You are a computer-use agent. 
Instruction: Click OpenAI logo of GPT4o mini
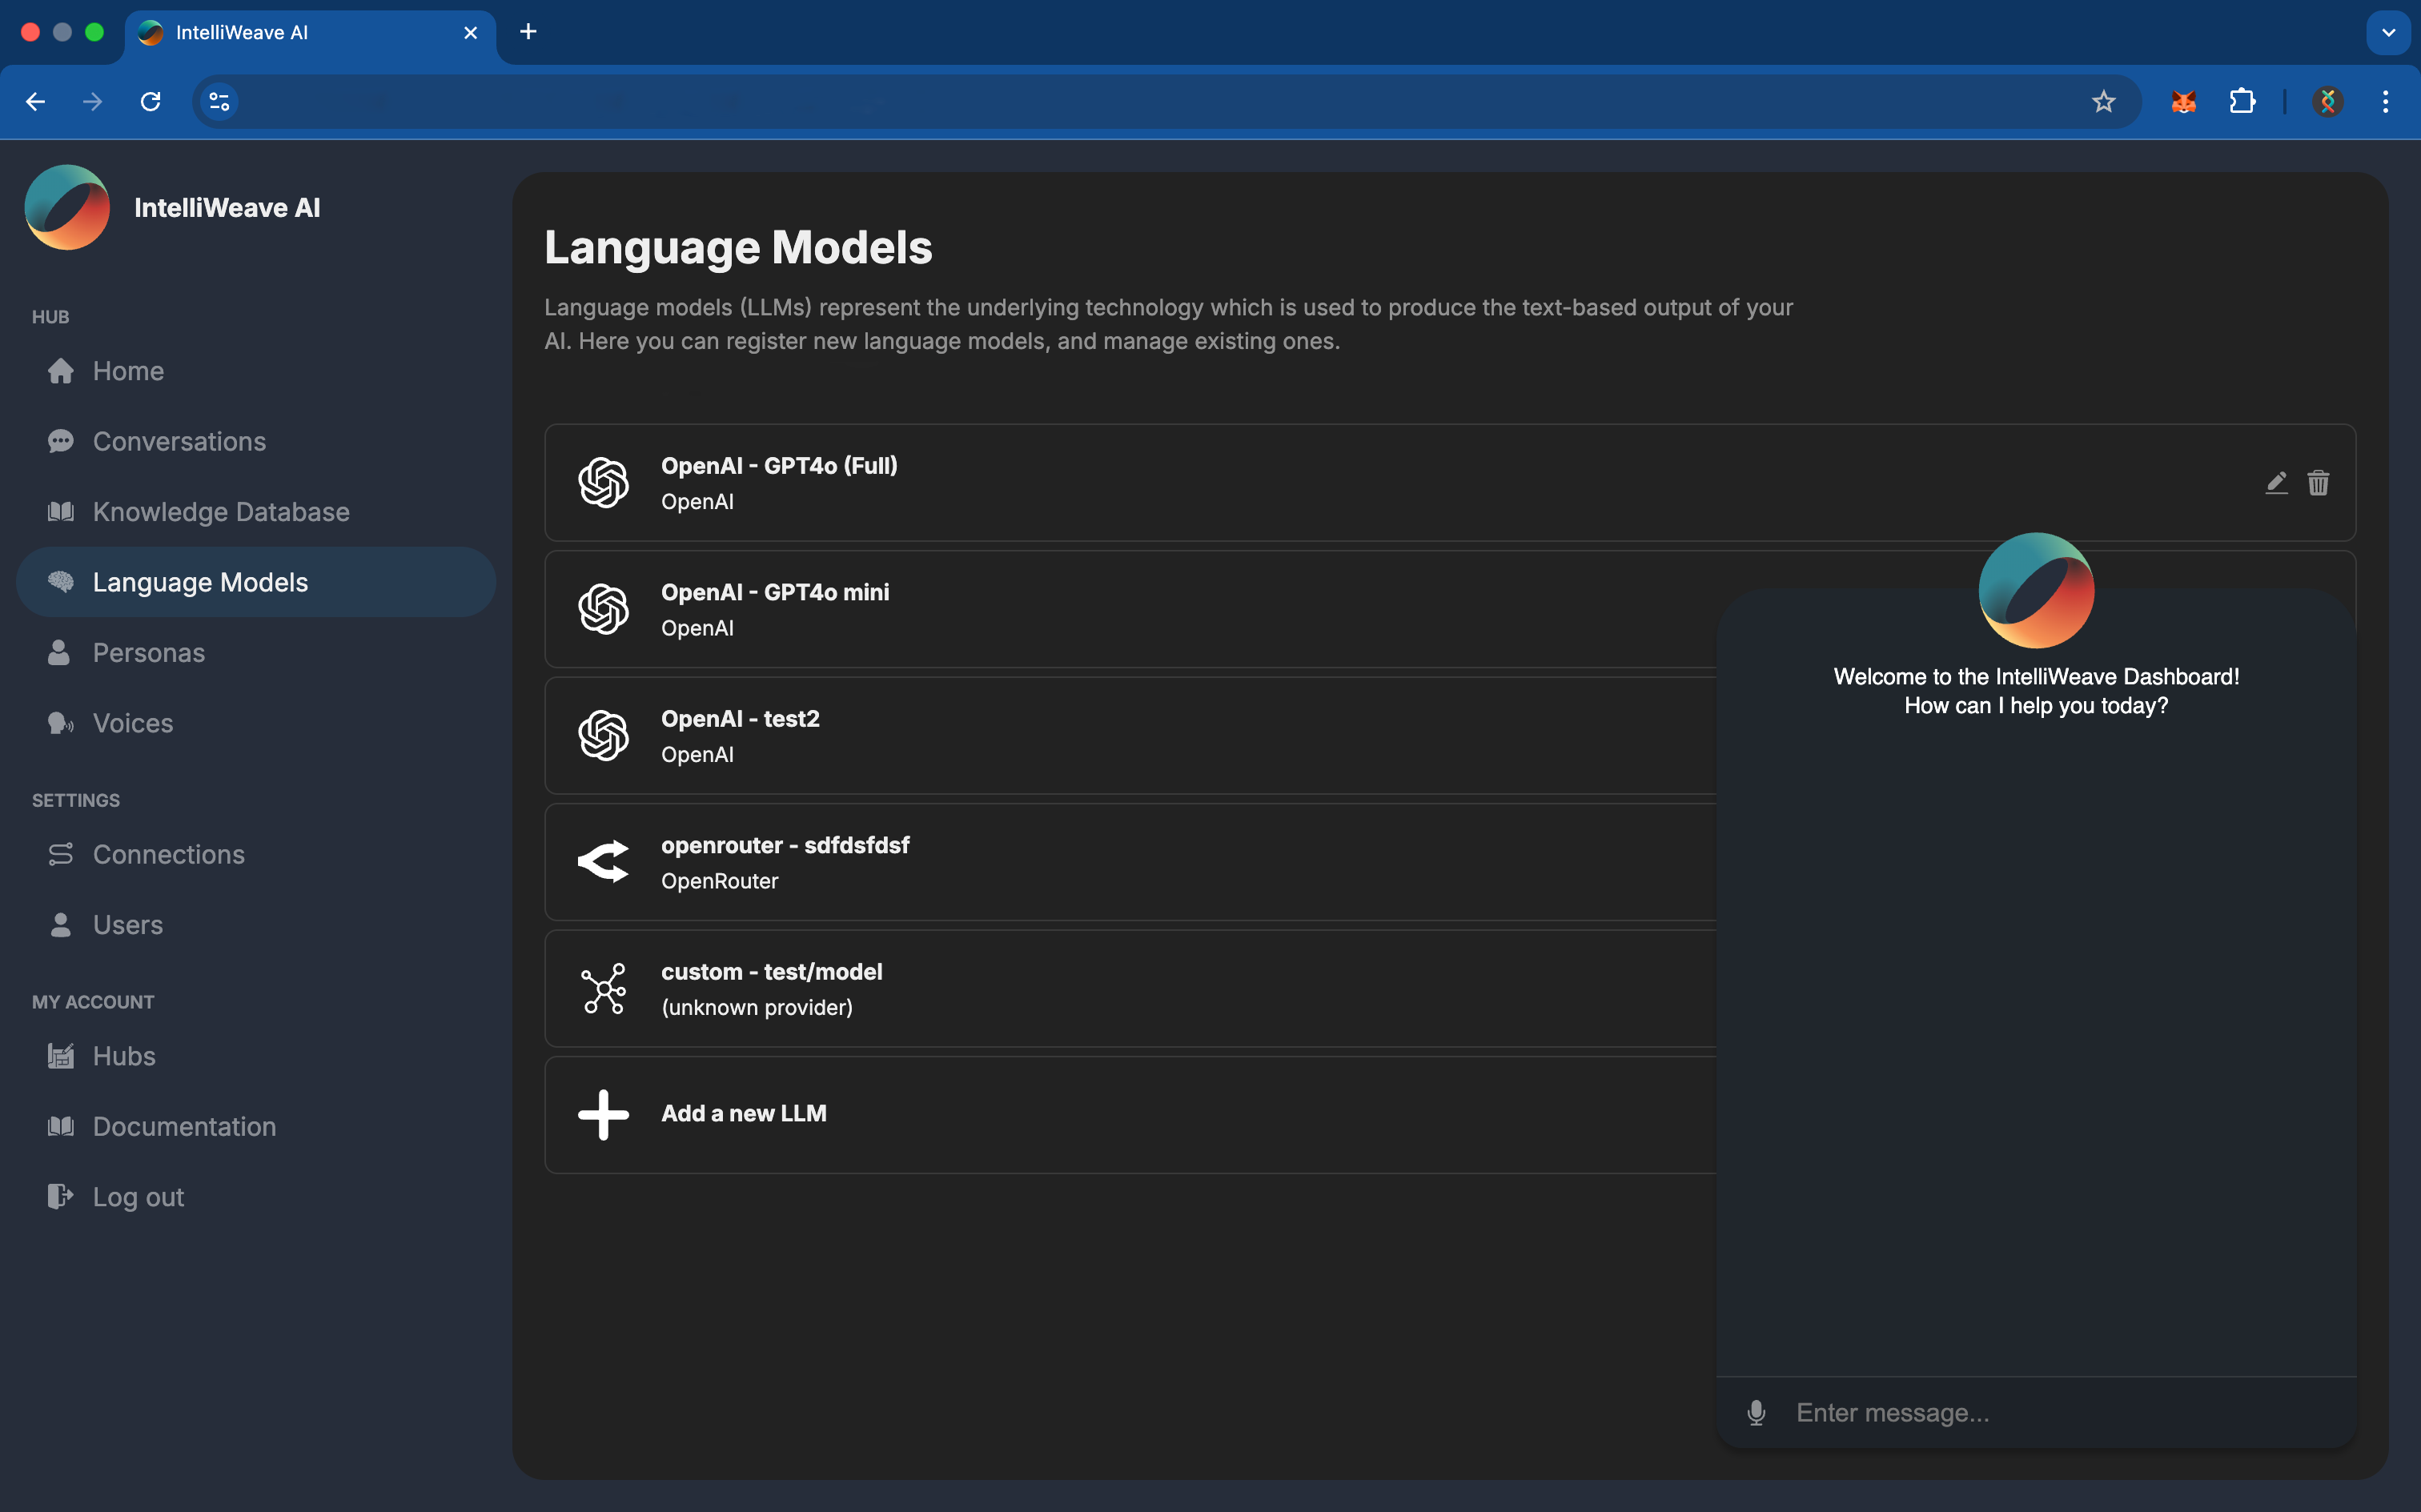[604, 609]
